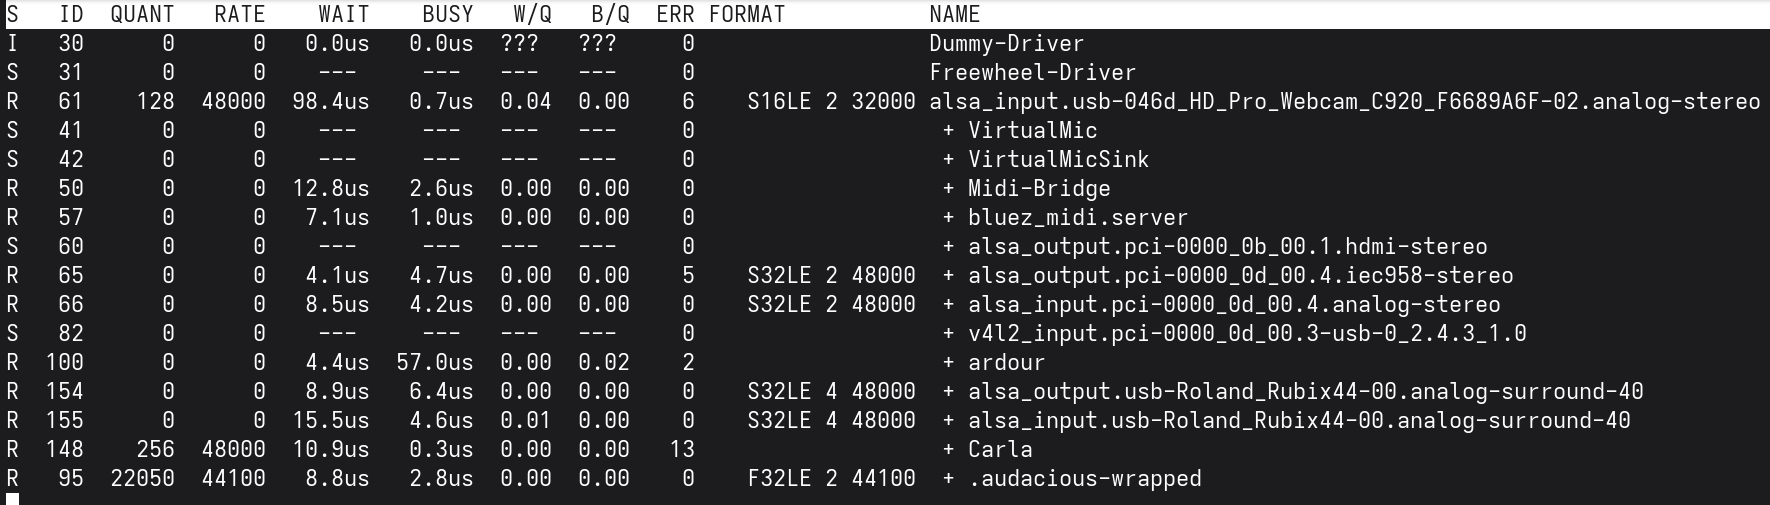The image size is (1770, 505).
Task: Click the .audacious-wrapped node
Action: pyautogui.click(x=1084, y=479)
